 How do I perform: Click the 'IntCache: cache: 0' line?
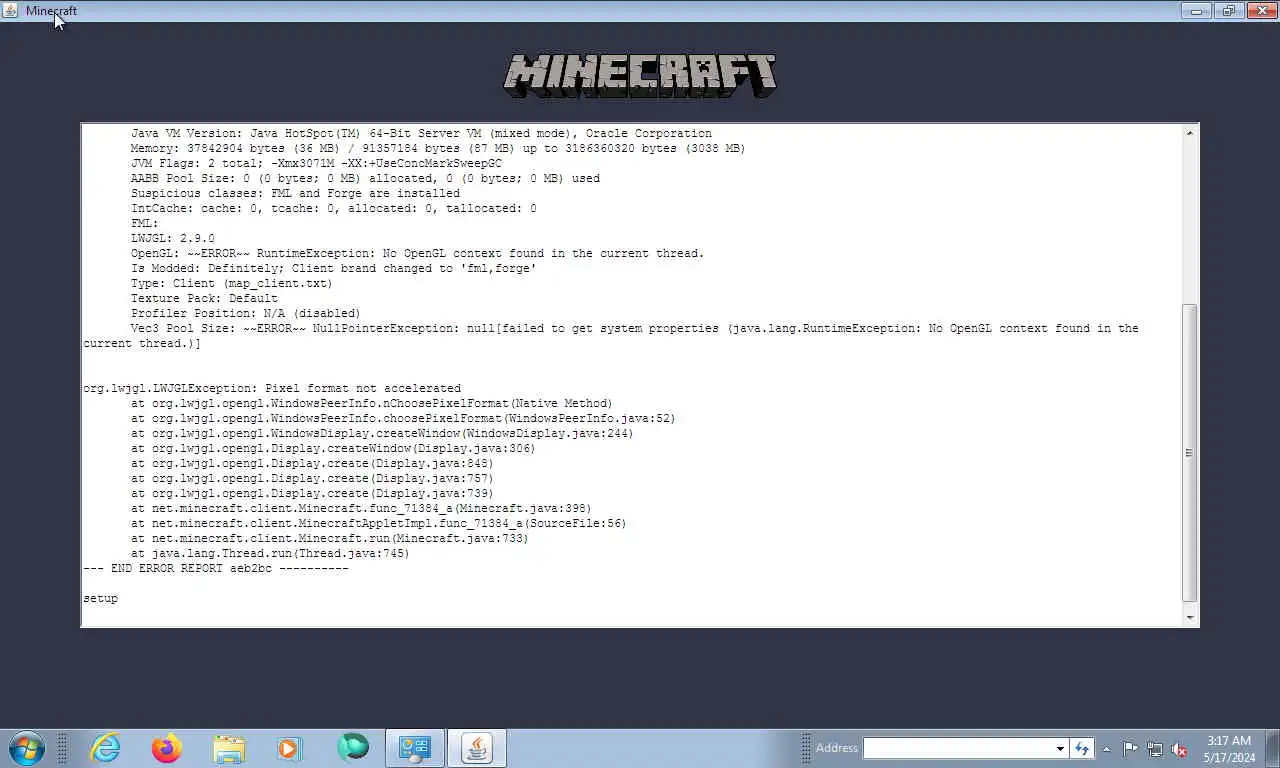[333, 208]
